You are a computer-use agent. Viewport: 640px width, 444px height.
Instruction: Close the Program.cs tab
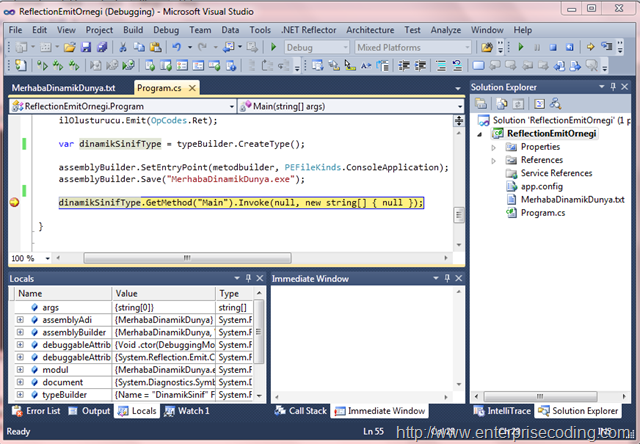tap(192, 88)
